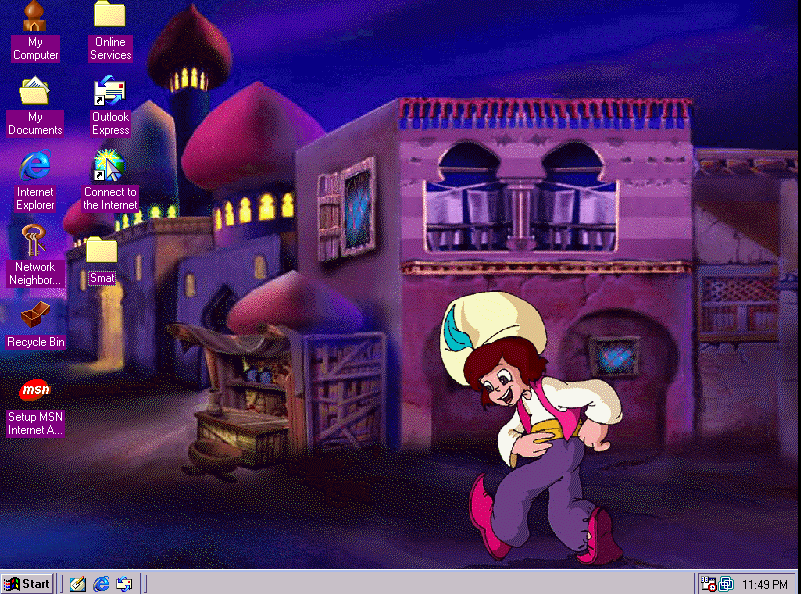This screenshot has height=594, width=801.
Task: Click the empty taskbar area
Action: point(400,583)
